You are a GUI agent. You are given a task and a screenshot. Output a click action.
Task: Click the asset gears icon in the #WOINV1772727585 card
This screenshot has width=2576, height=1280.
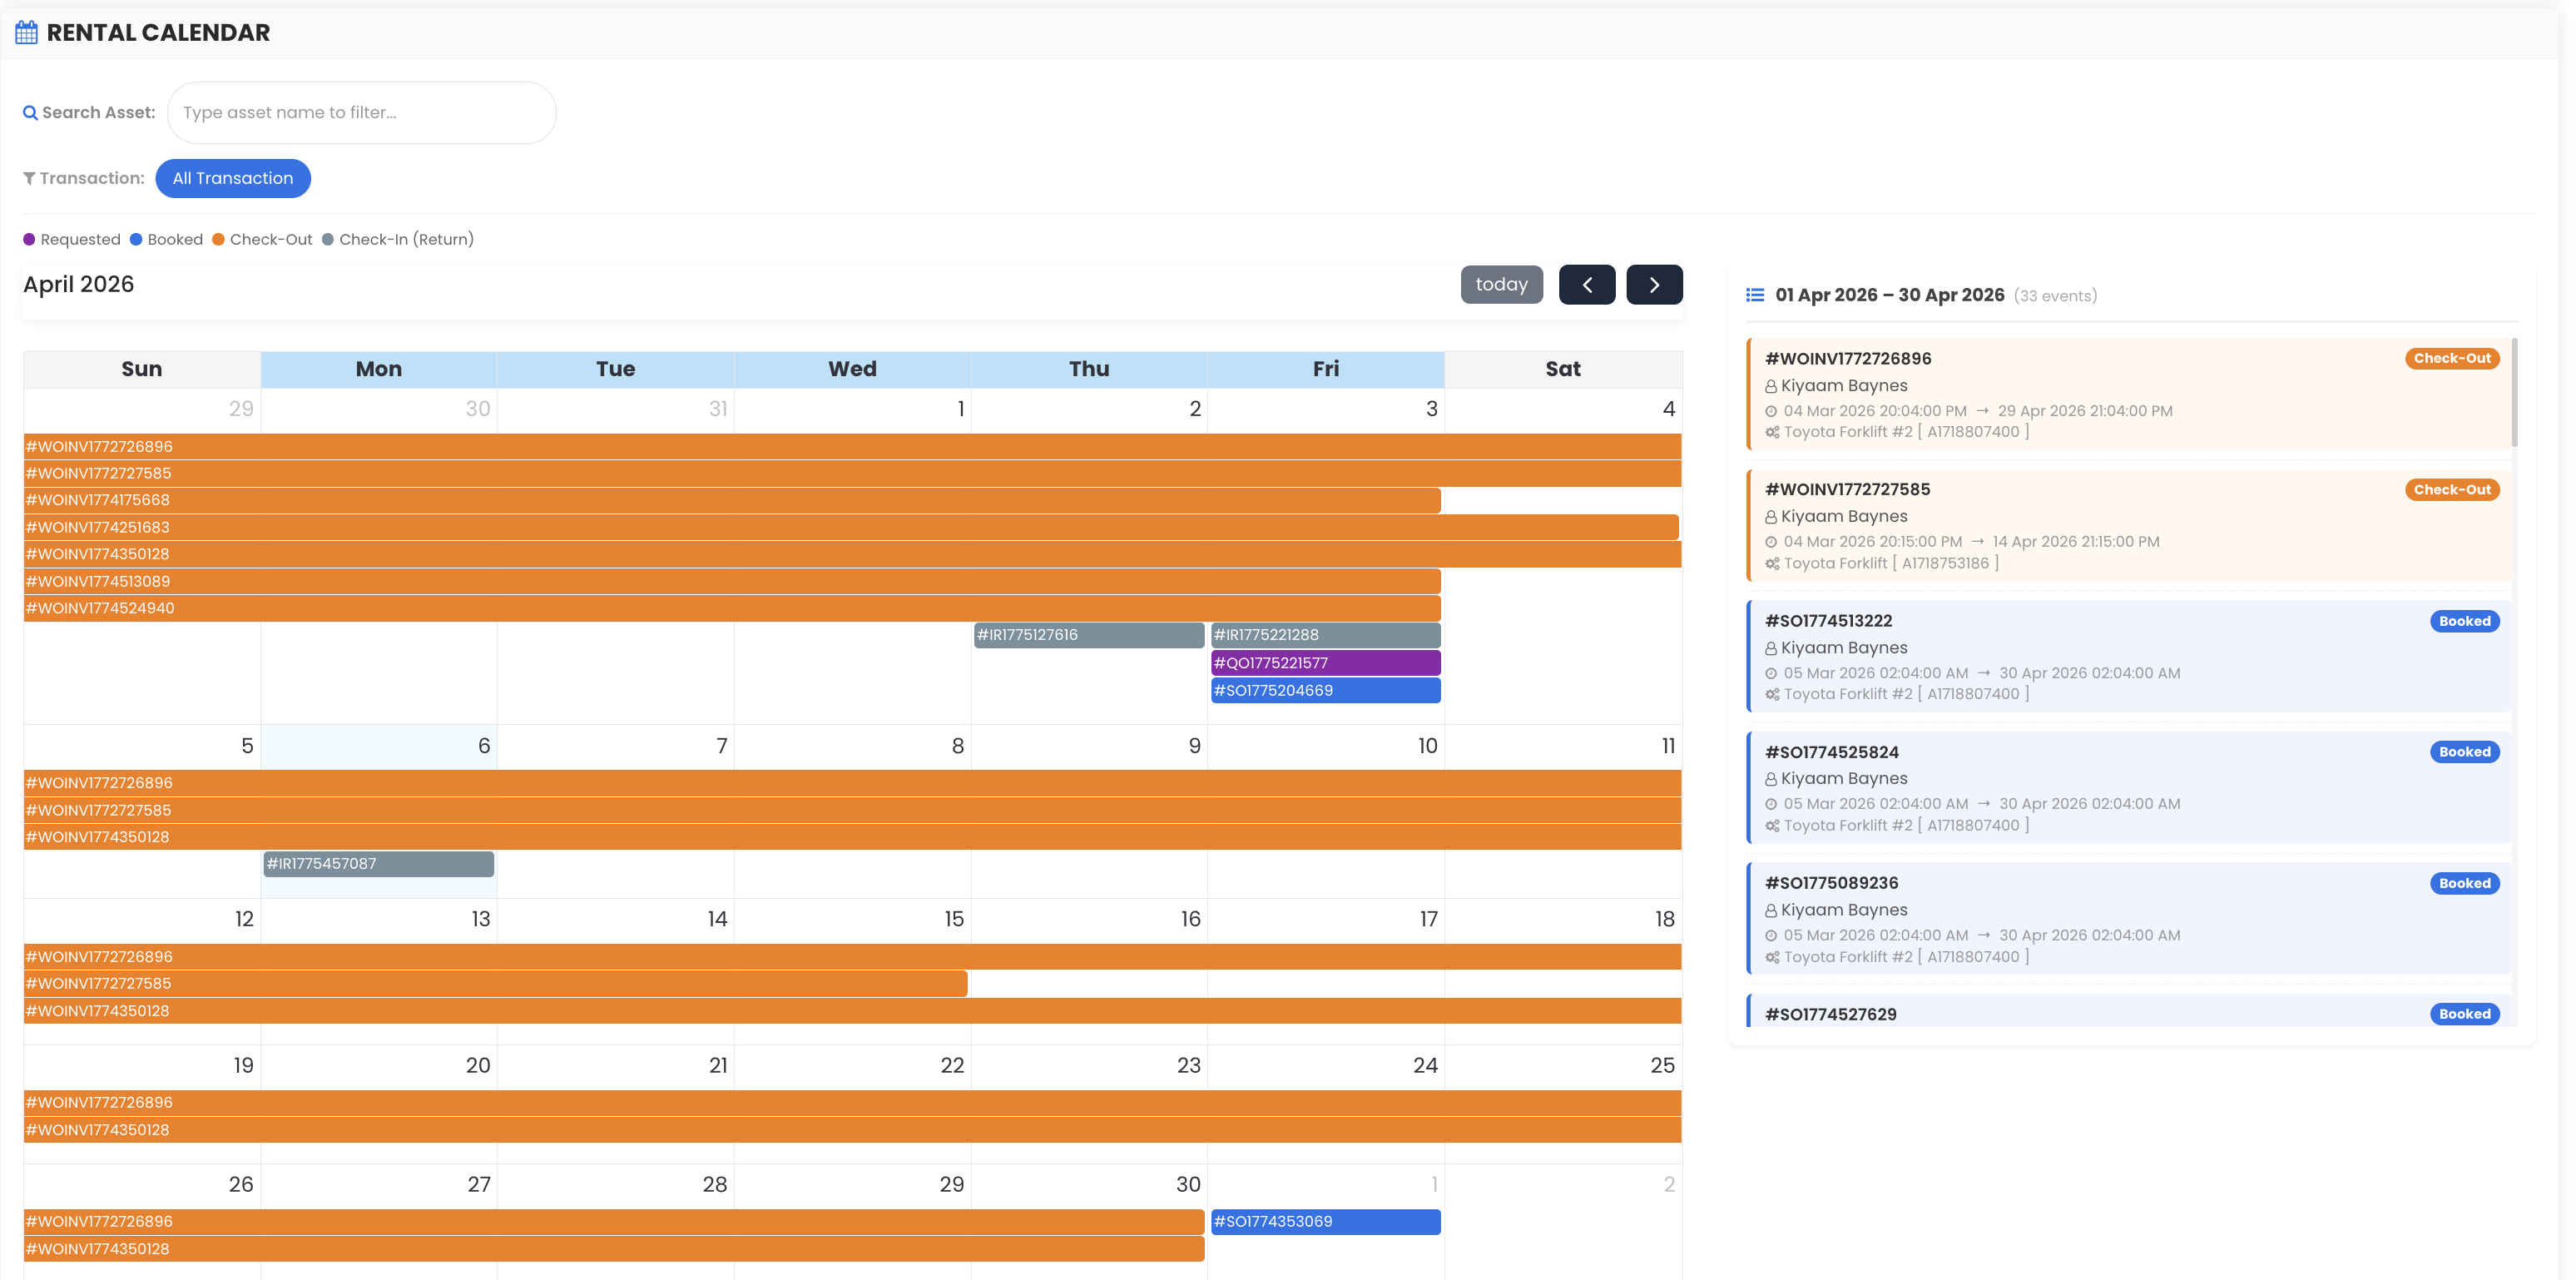pyautogui.click(x=1772, y=564)
